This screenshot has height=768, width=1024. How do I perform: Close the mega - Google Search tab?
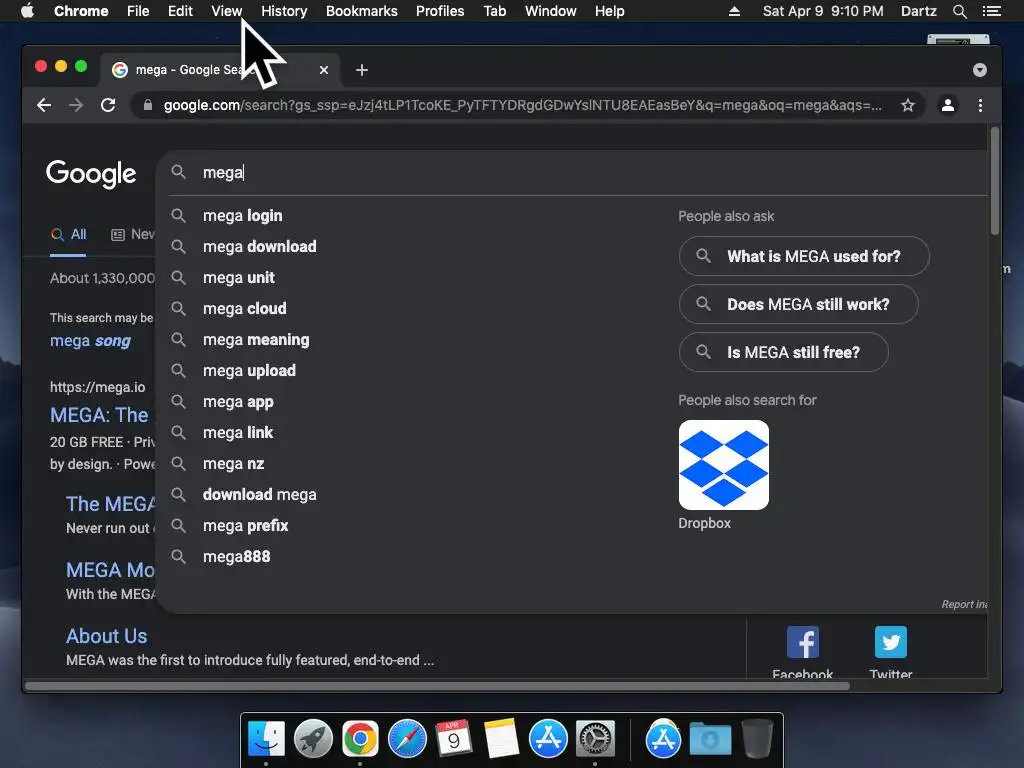[324, 70]
